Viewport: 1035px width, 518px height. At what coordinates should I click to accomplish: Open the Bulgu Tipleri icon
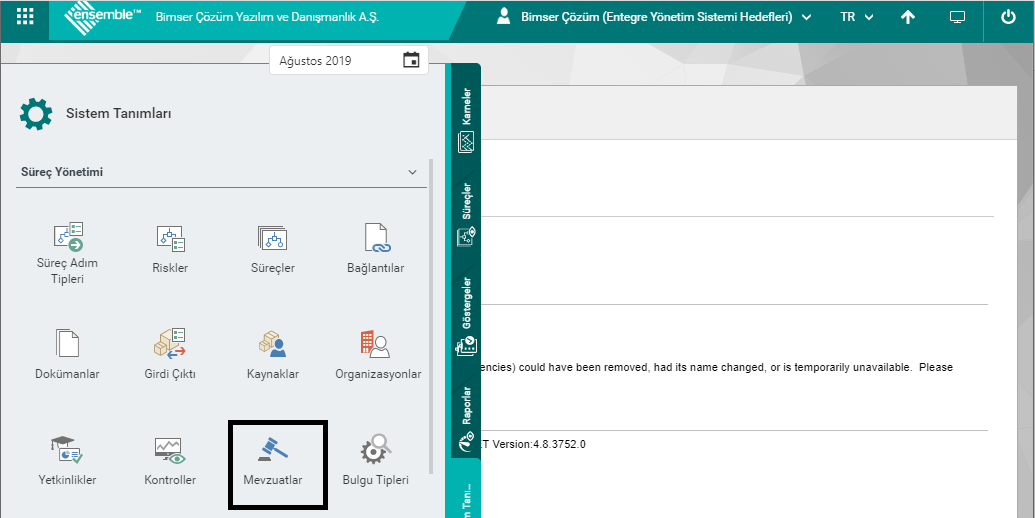tap(375, 450)
